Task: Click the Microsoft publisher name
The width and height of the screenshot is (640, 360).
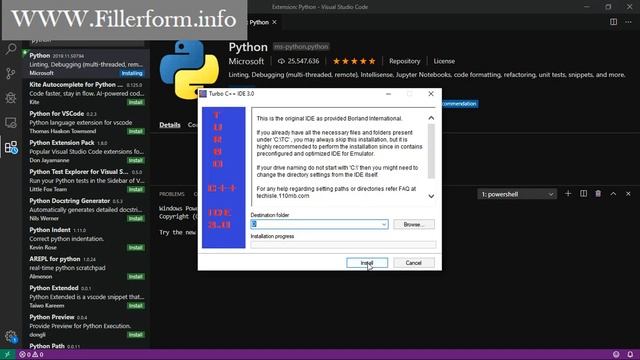Action: (x=246, y=61)
